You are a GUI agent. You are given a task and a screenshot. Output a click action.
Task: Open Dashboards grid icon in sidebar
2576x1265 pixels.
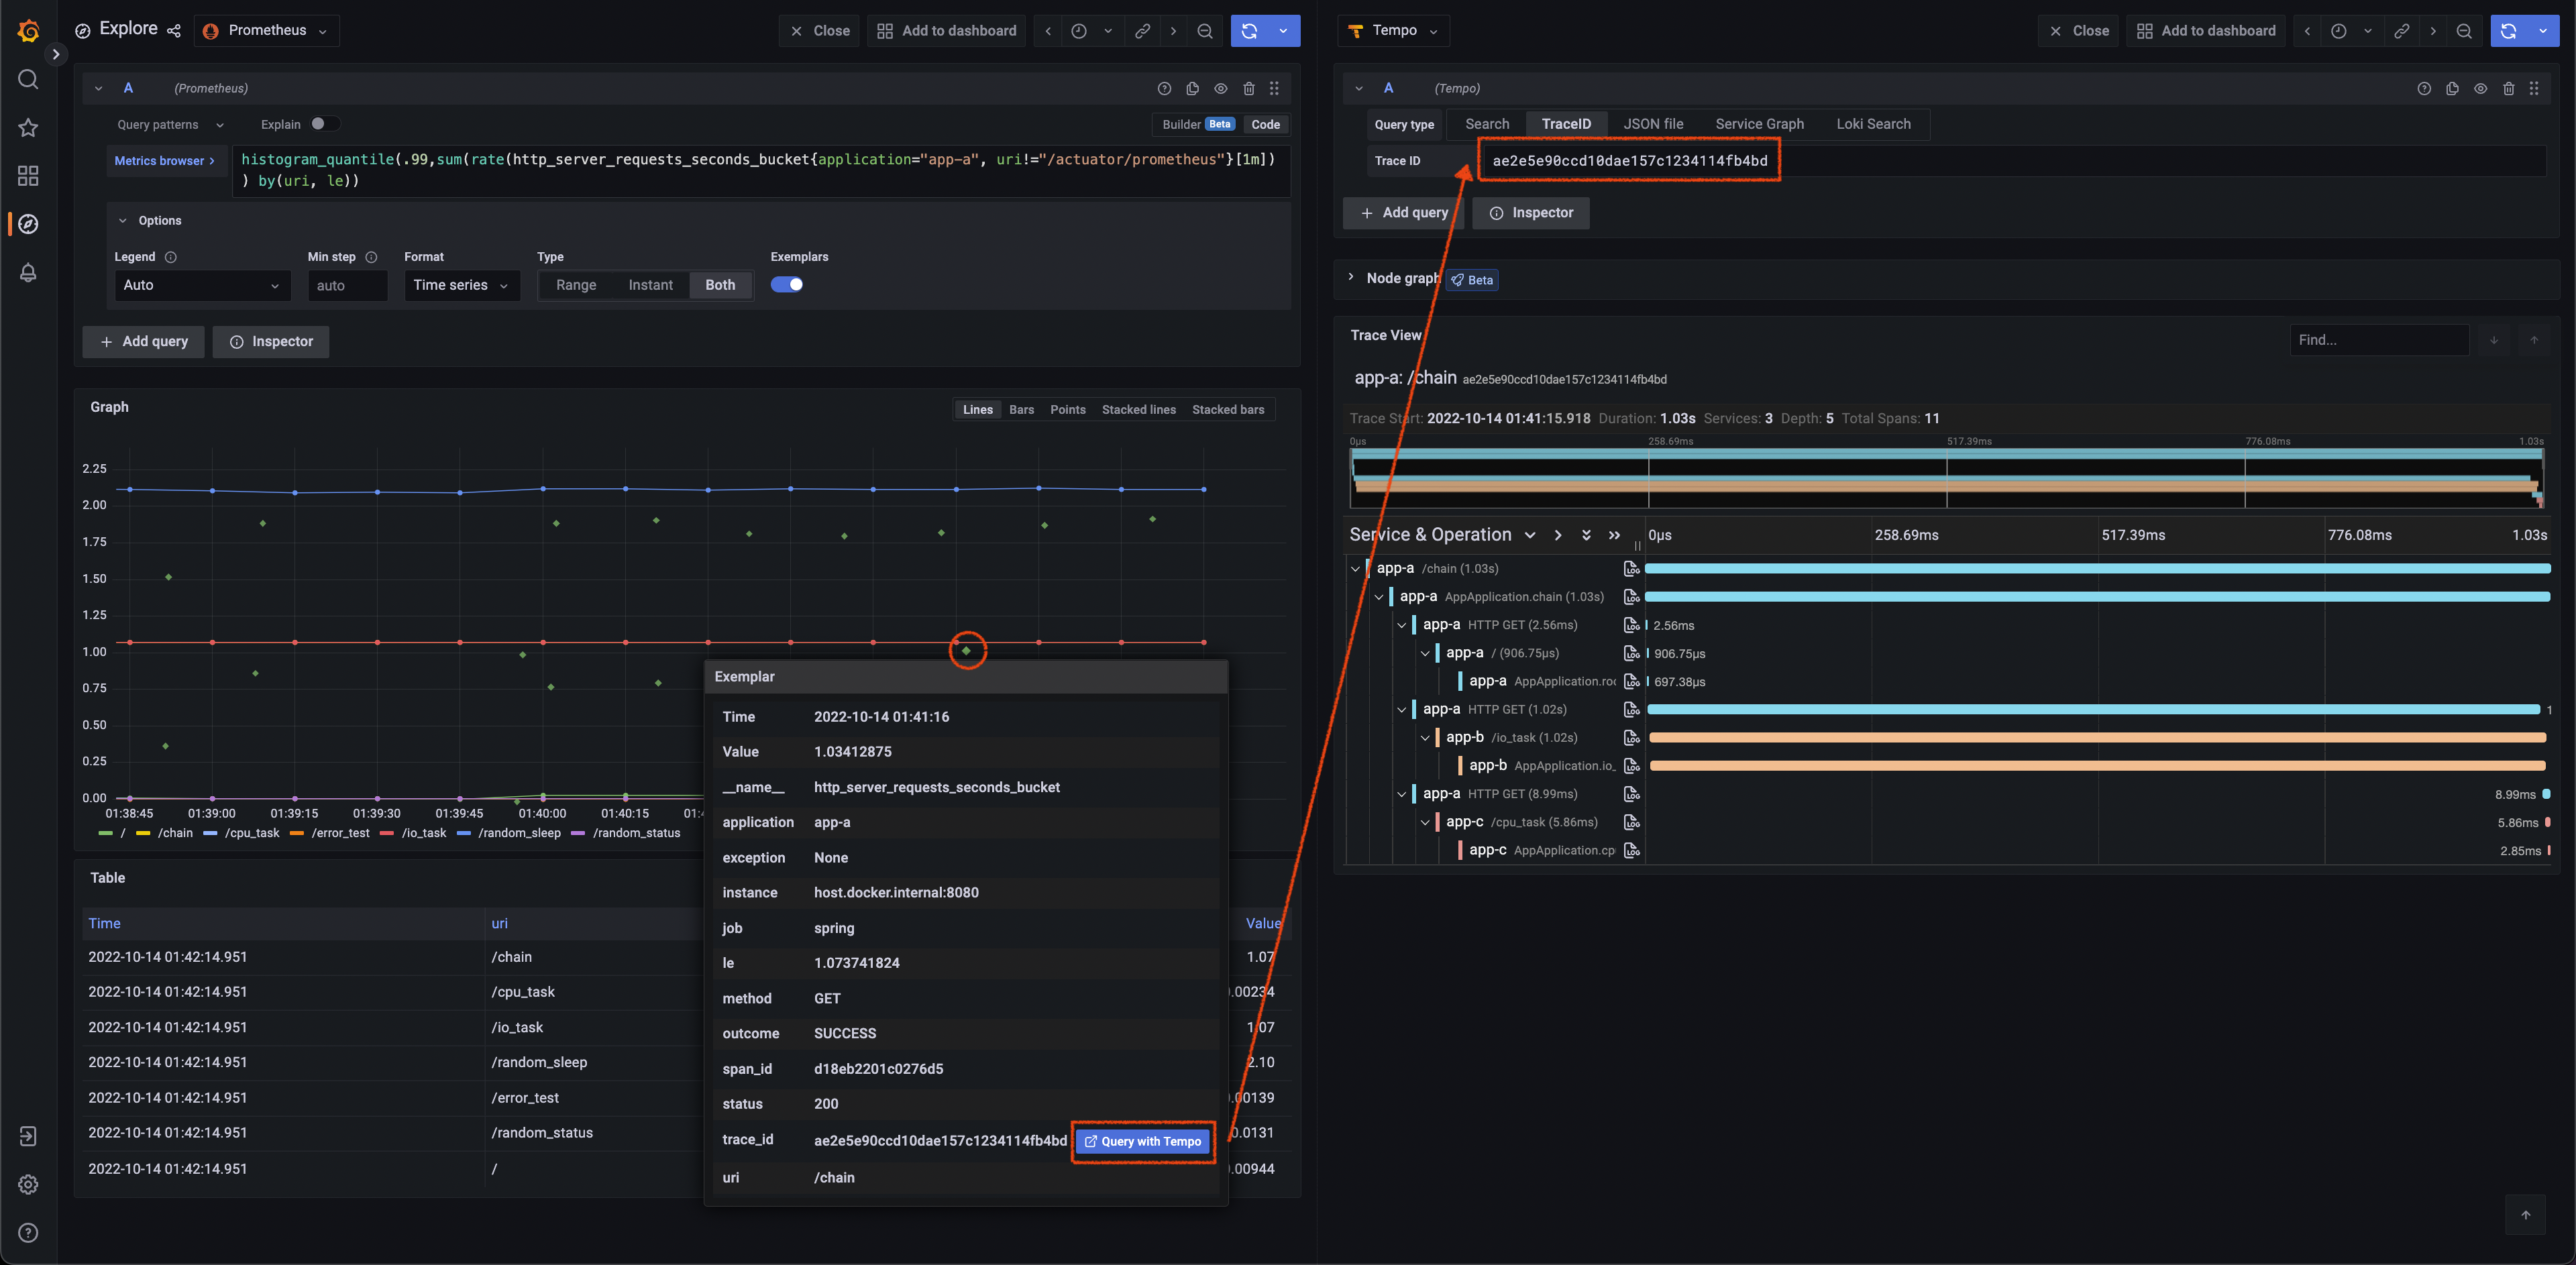tap(28, 176)
